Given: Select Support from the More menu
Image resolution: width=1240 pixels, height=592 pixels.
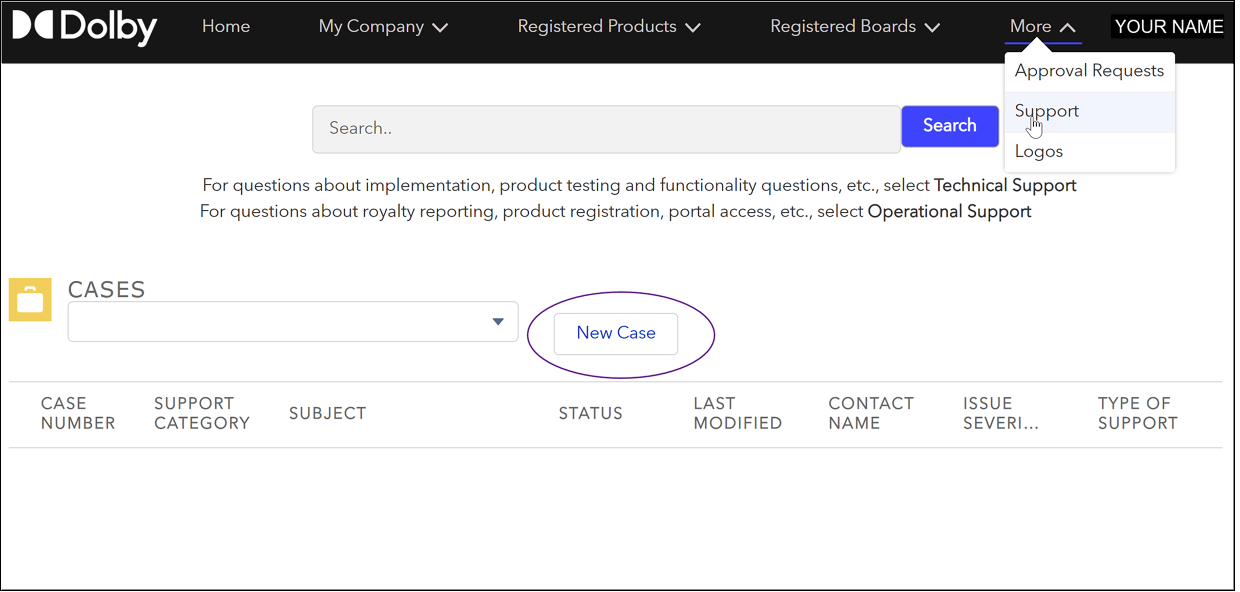Looking at the screenshot, I should point(1046,110).
